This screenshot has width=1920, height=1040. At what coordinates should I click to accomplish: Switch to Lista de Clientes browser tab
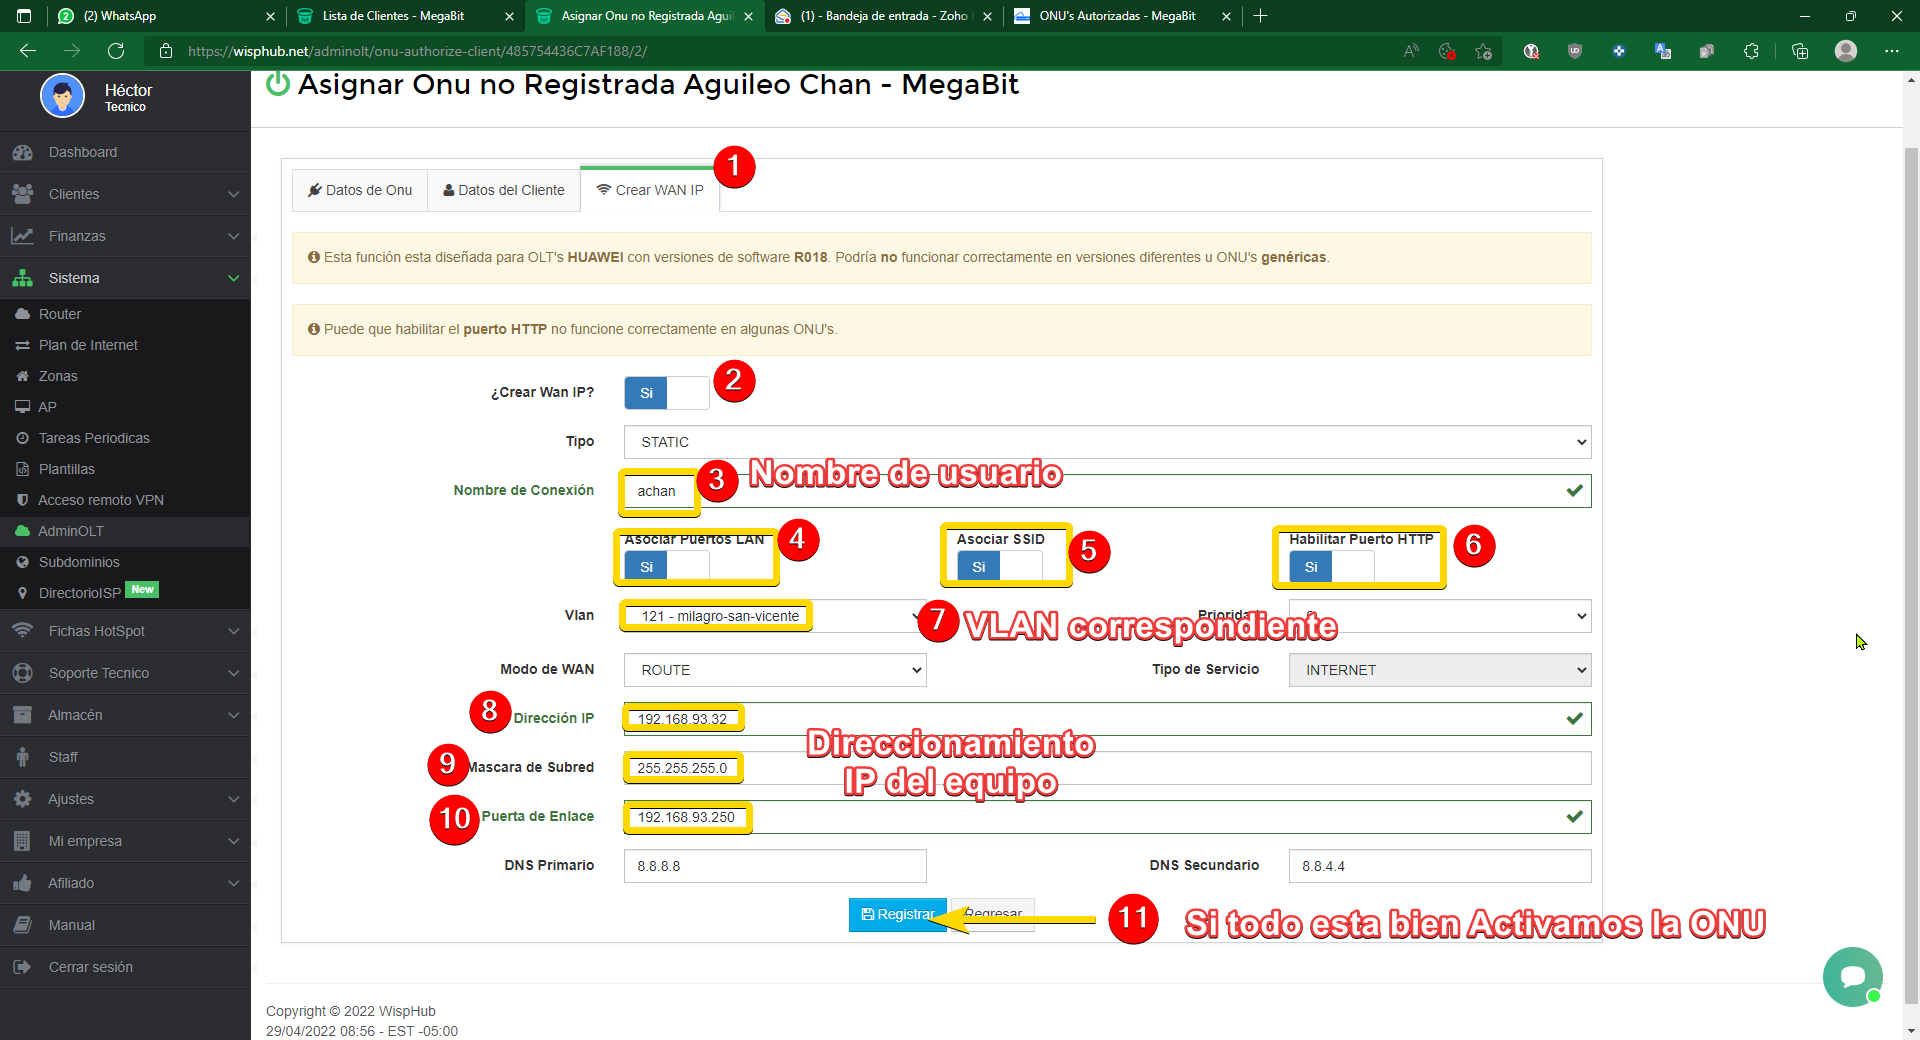click(404, 16)
